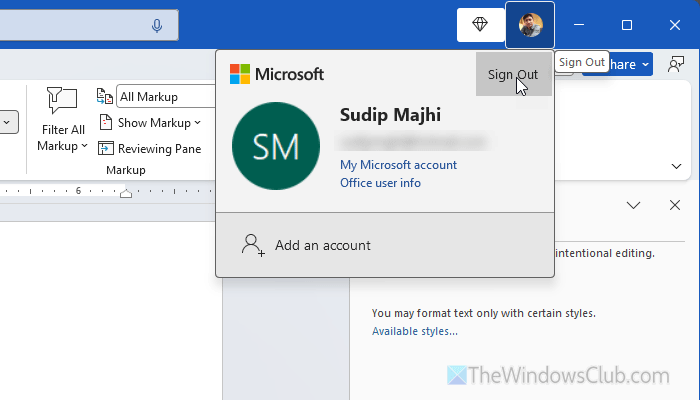Open the All Markup display dropdown

pyautogui.click(x=166, y=96)
